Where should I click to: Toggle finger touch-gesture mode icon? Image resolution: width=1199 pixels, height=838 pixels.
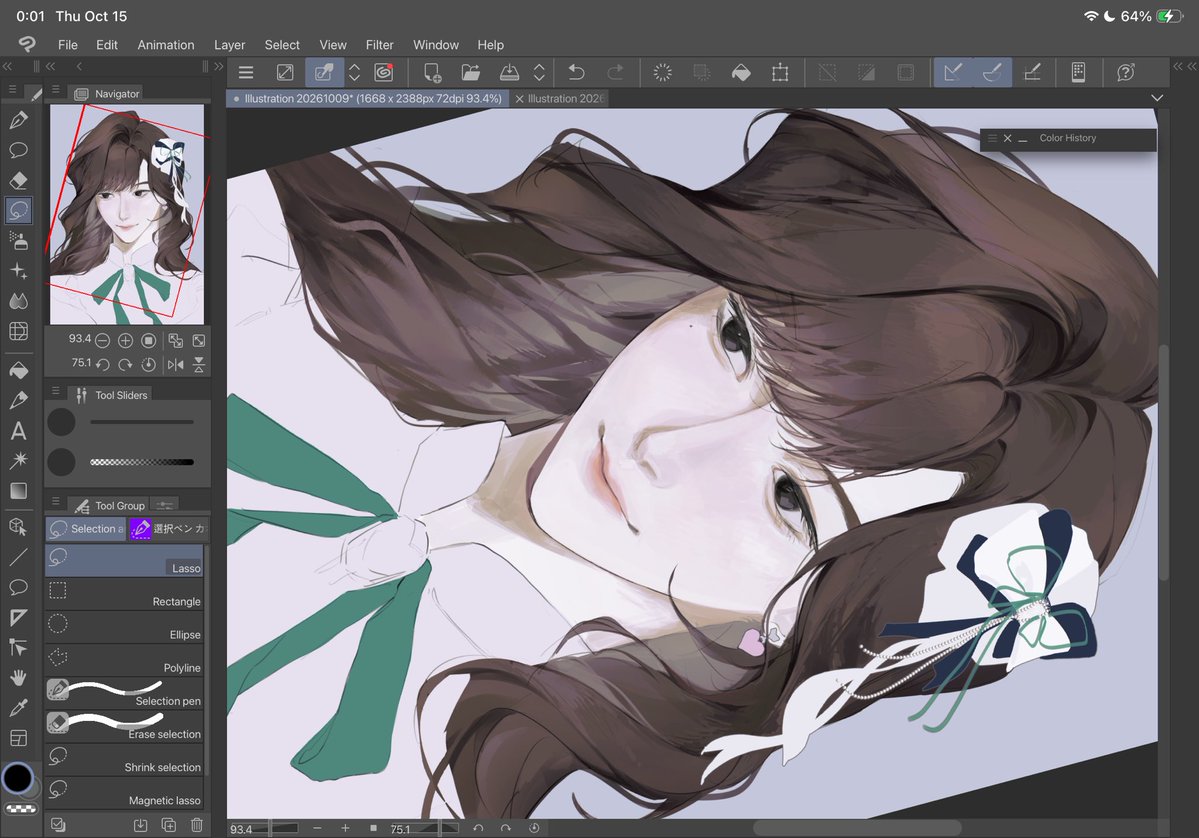(x=324, y=73)
